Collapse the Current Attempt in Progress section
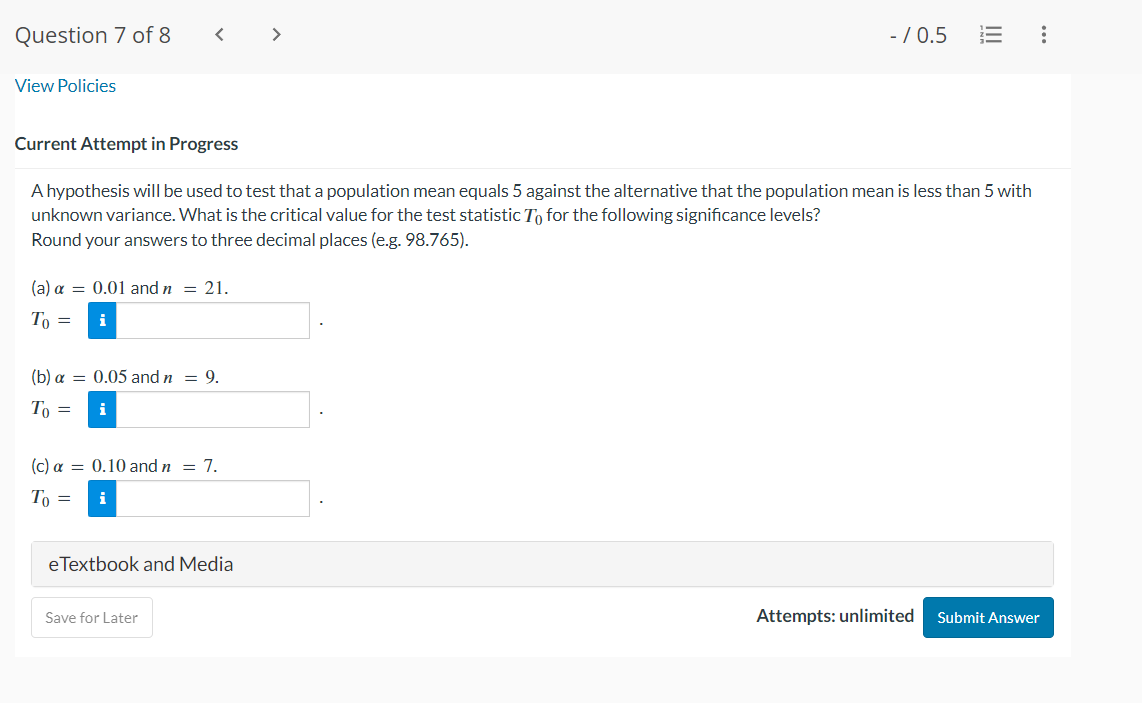 click(x=126, y=143)
